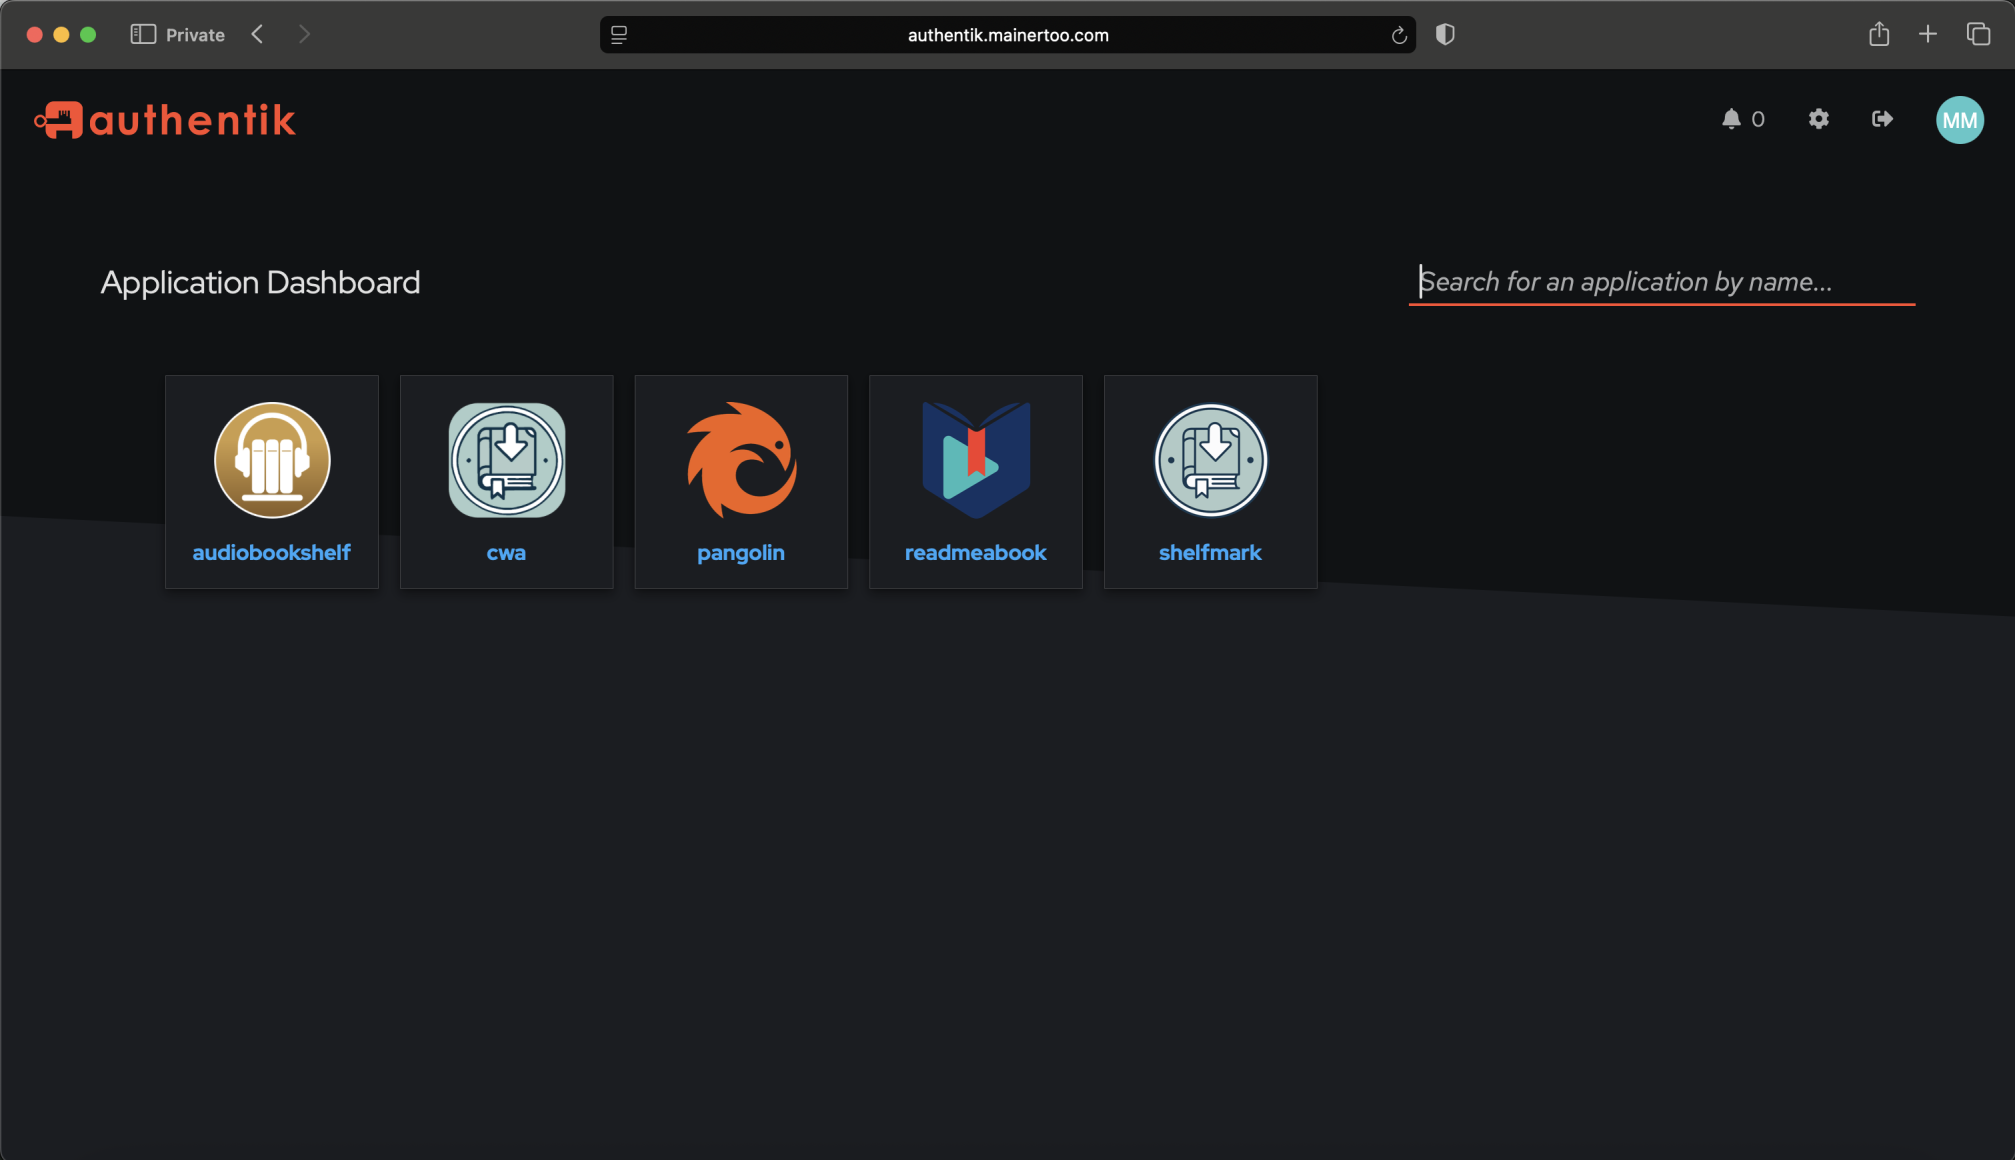Viewport: 2015px width, 1160px height.
Task: Click the readmeabook name link
Action: tap(976, 553)
